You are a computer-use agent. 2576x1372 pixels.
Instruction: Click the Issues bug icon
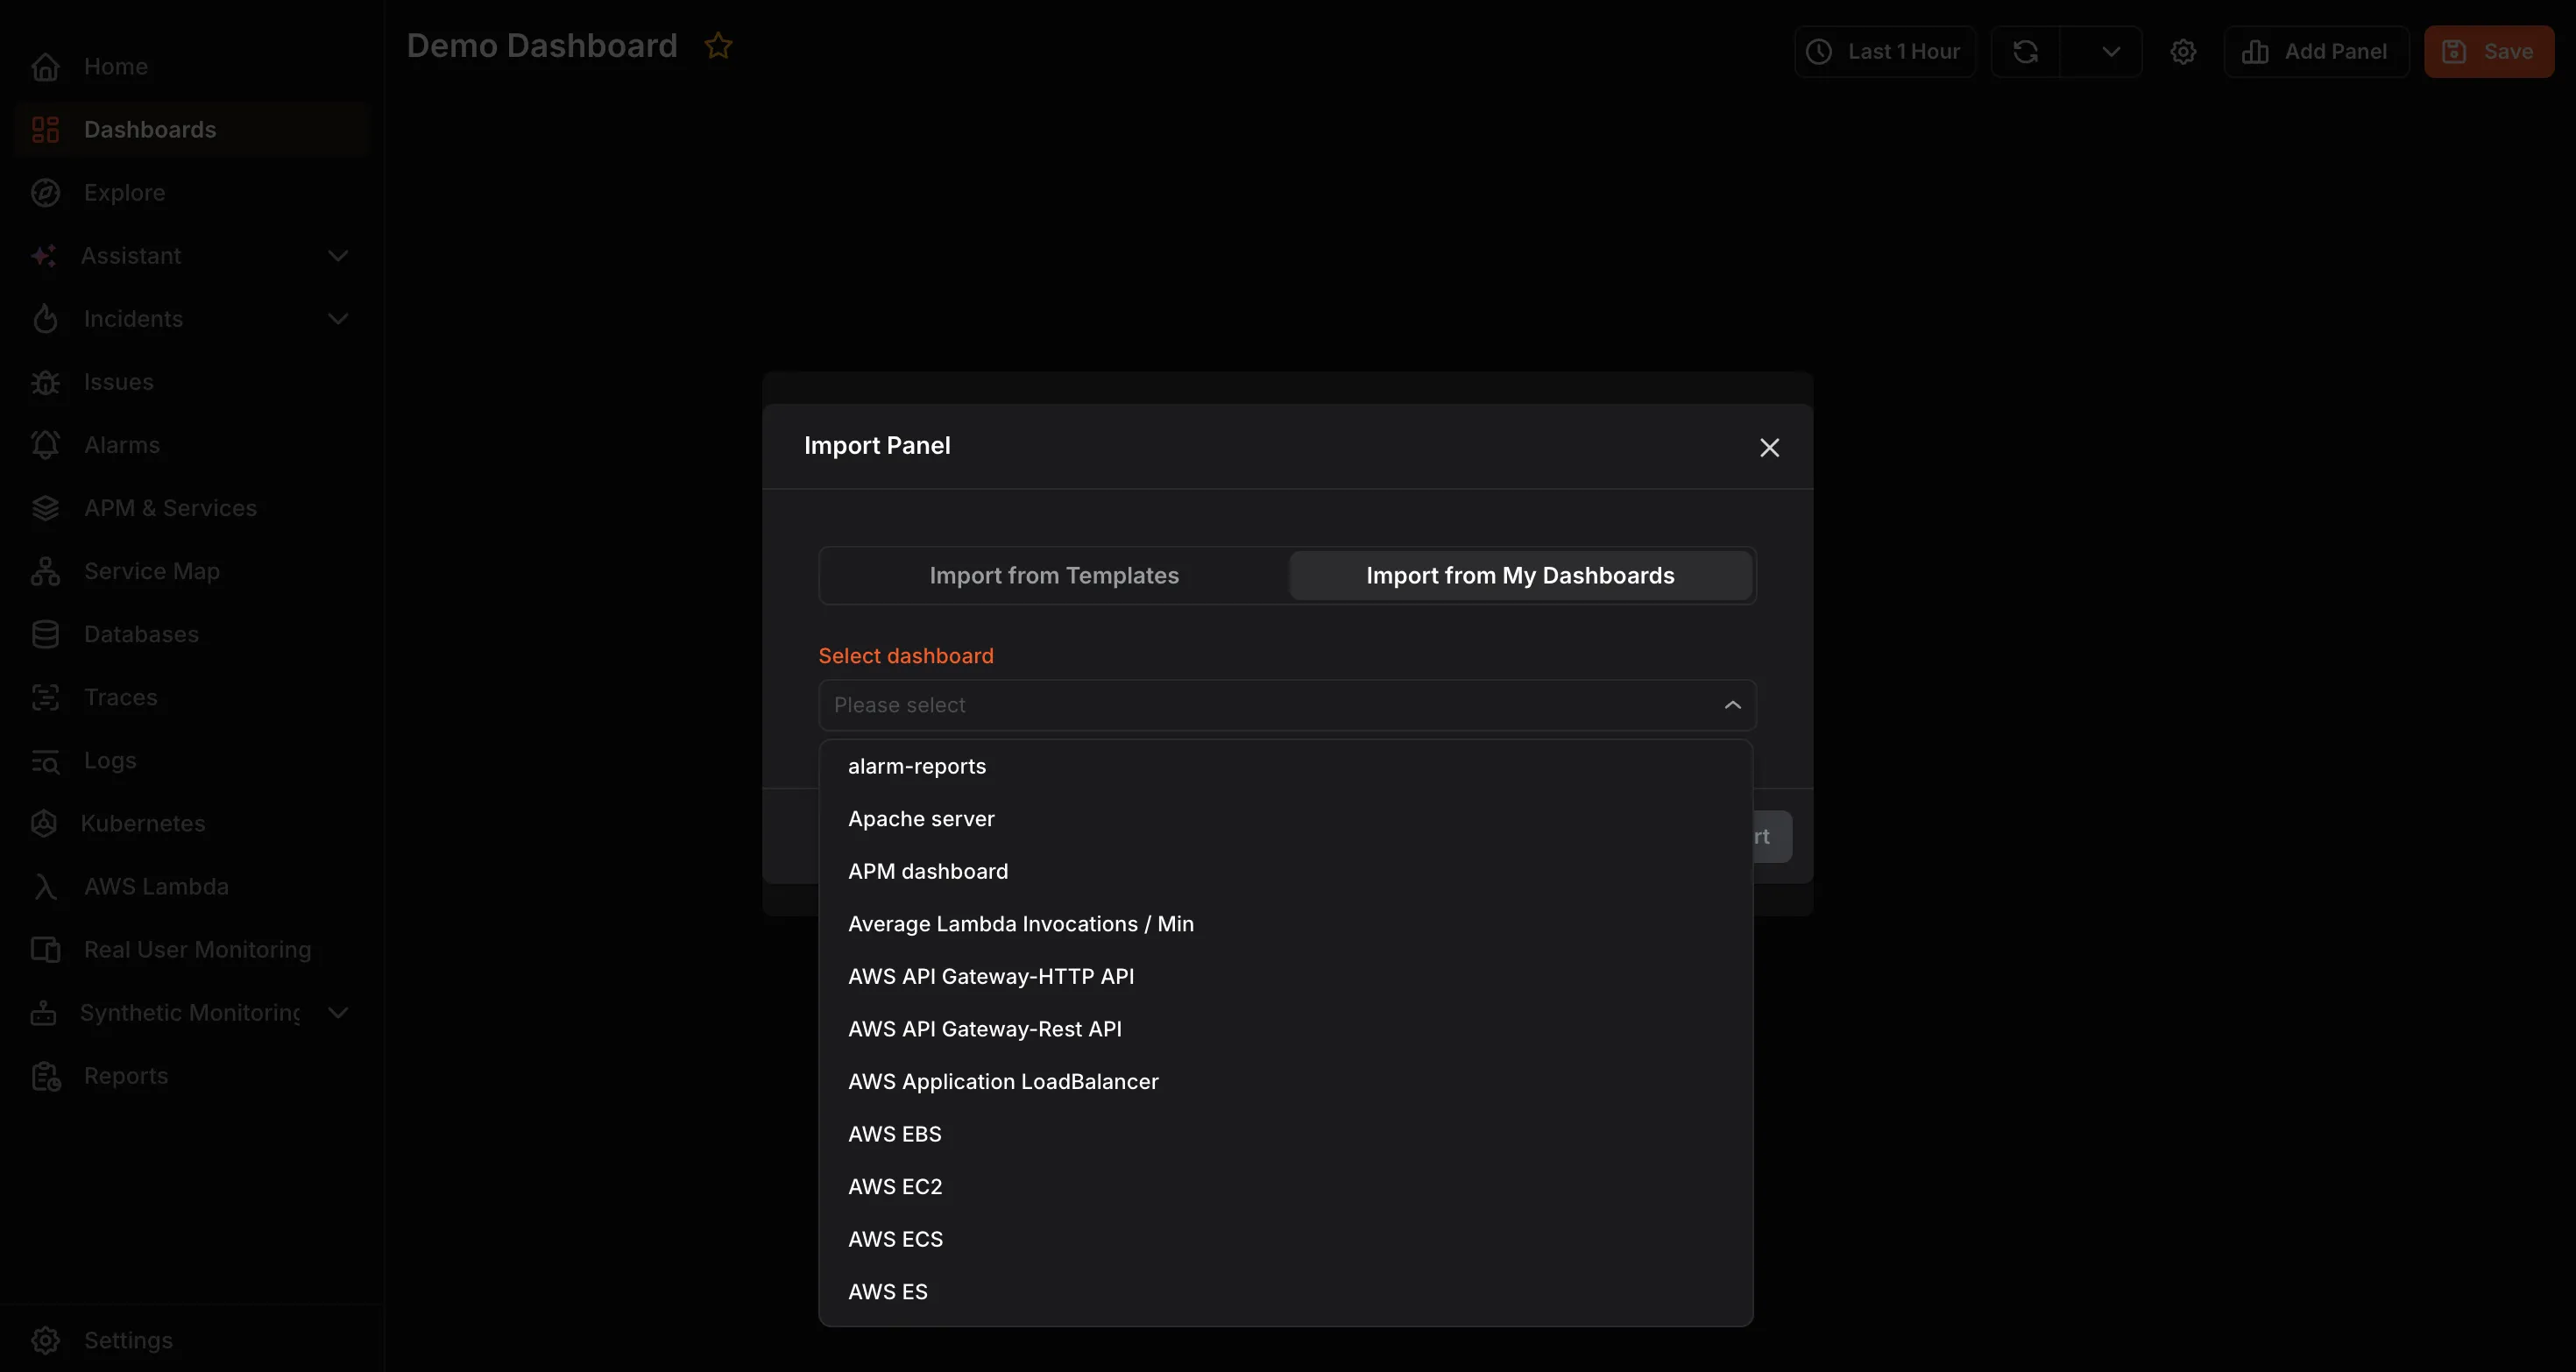[45, 382]
